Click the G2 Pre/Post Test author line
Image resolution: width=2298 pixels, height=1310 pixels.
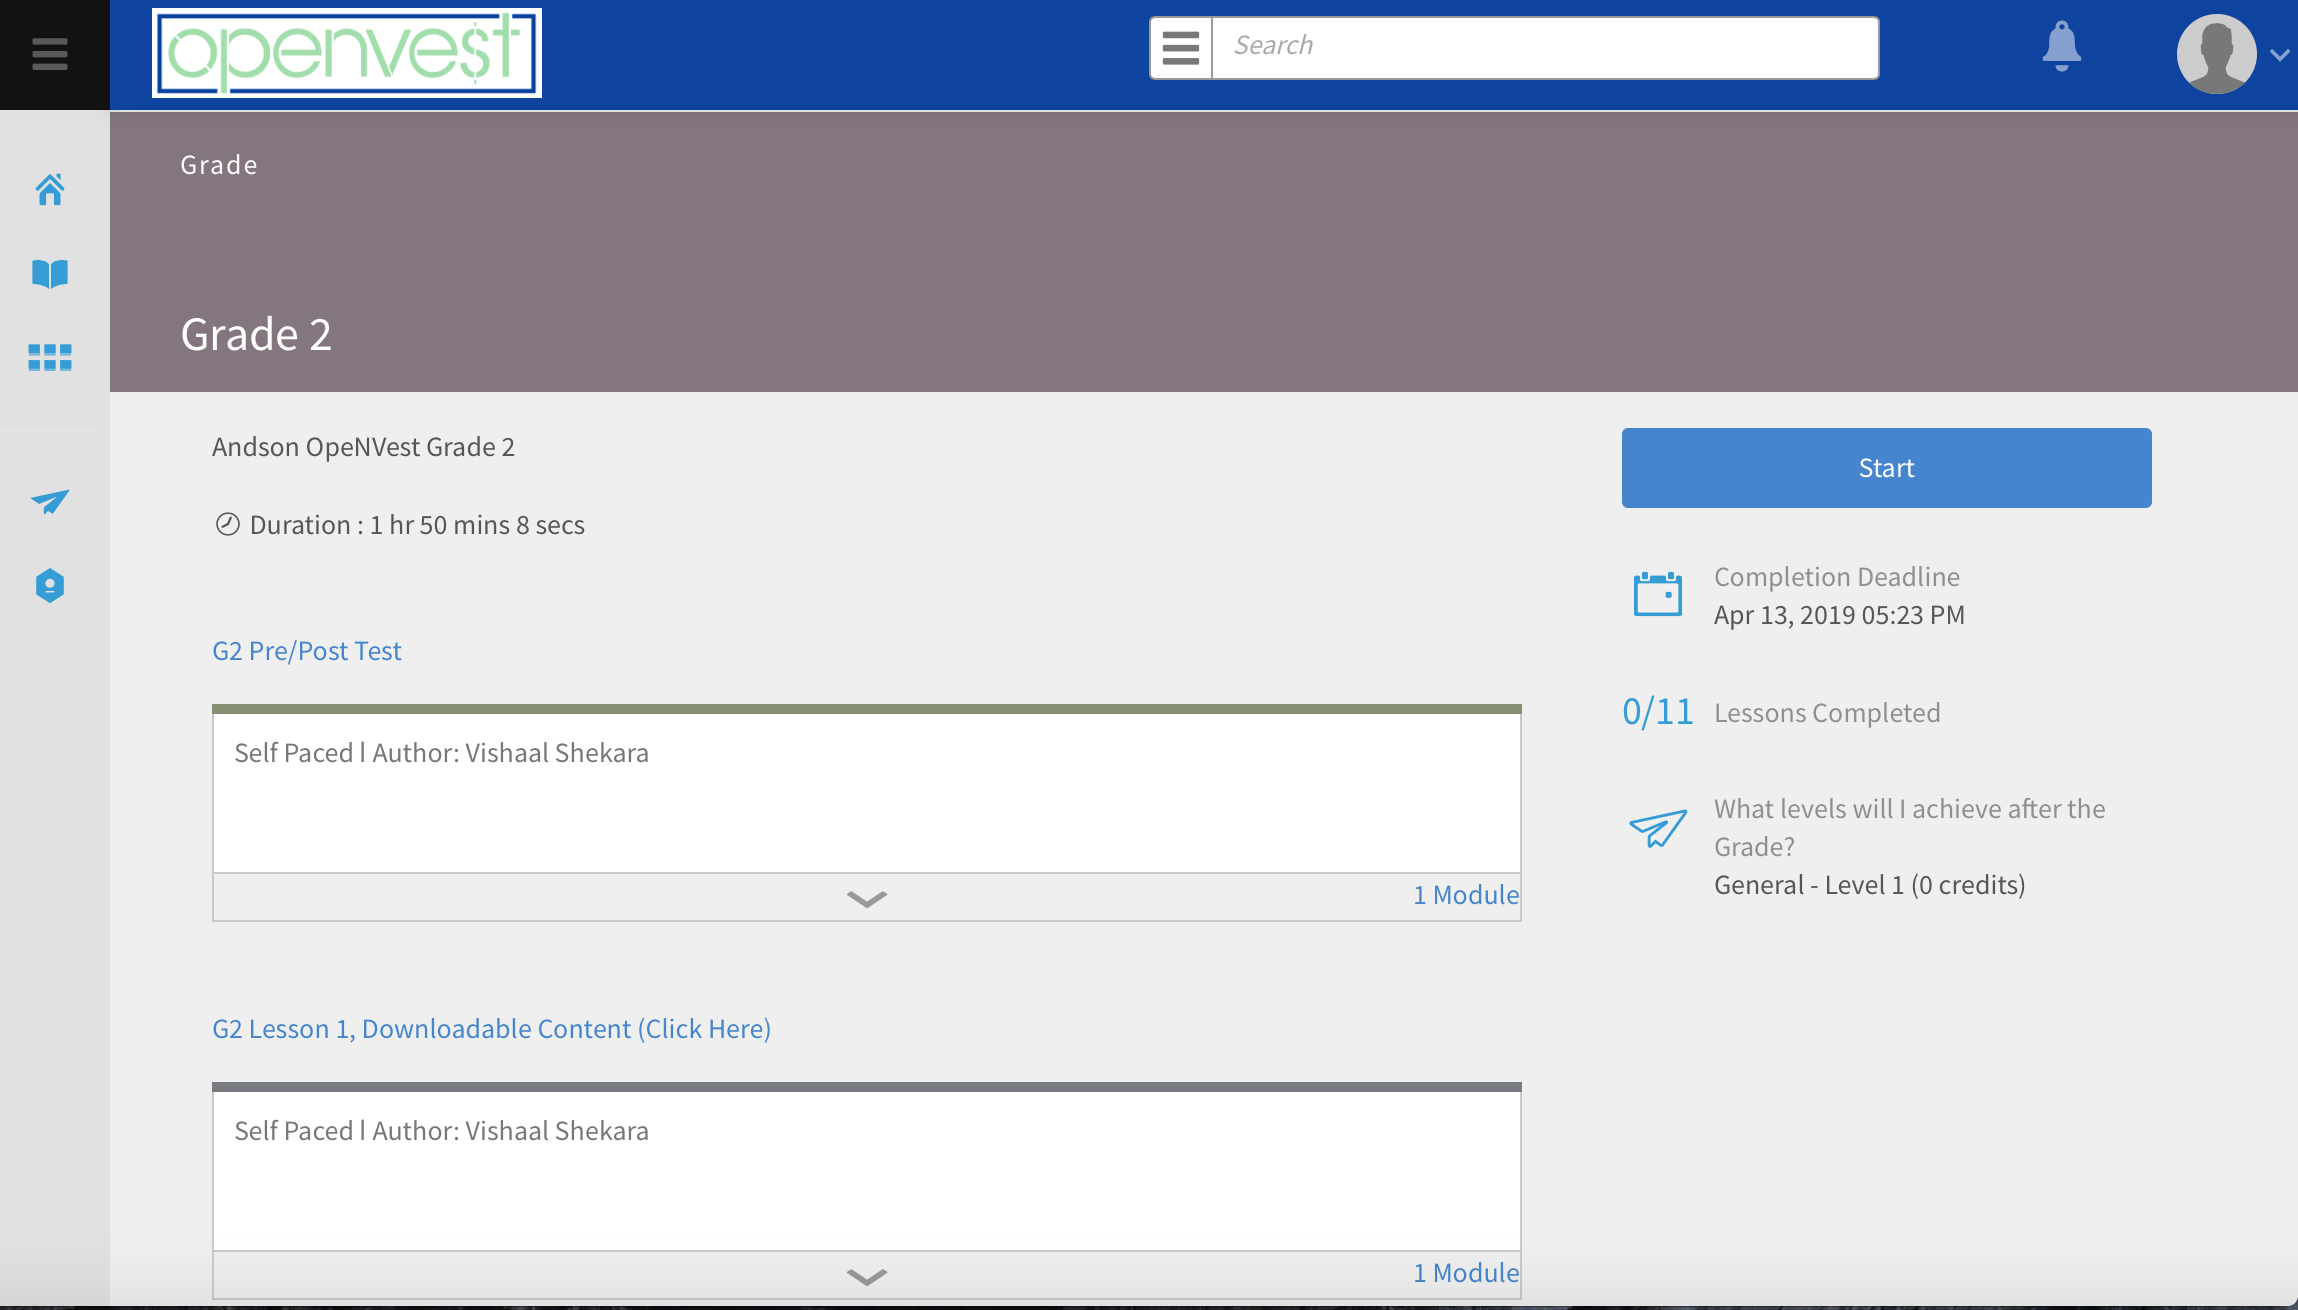[x=441, y=753]
